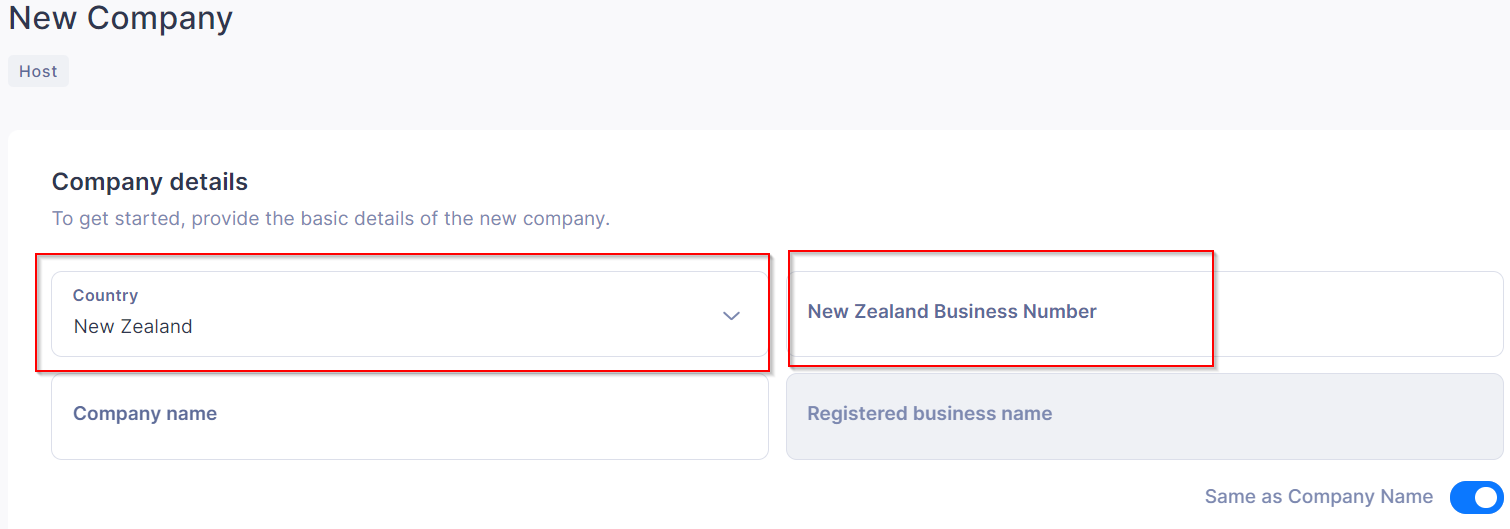Click the Host tag badge
The width and height of the screenshot is (1510, 529).
tap(38, 71)
